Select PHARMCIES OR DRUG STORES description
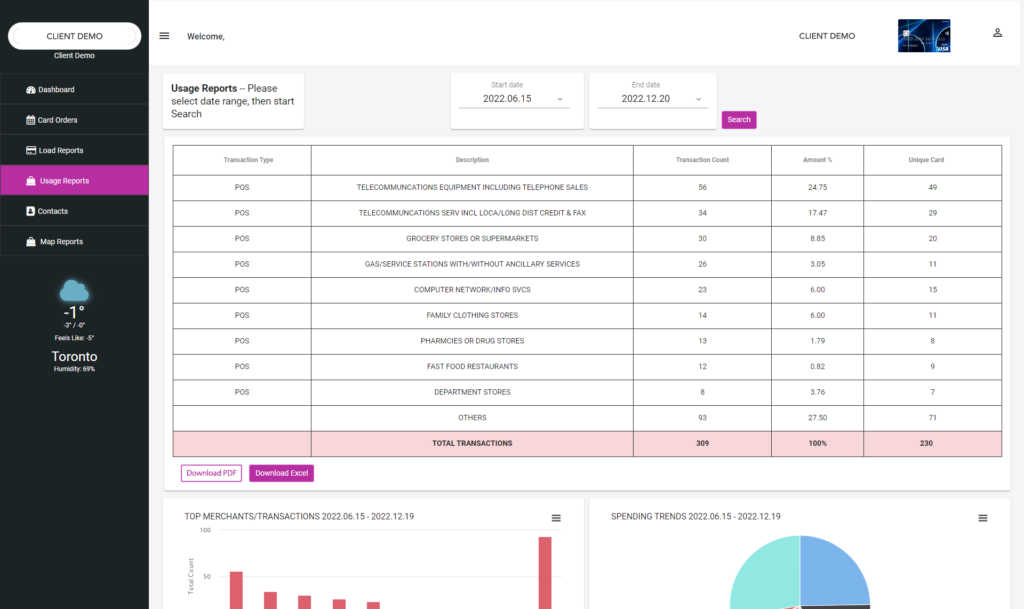Image resolution: width=1024 pixels, height=609 pixels. 472,341
